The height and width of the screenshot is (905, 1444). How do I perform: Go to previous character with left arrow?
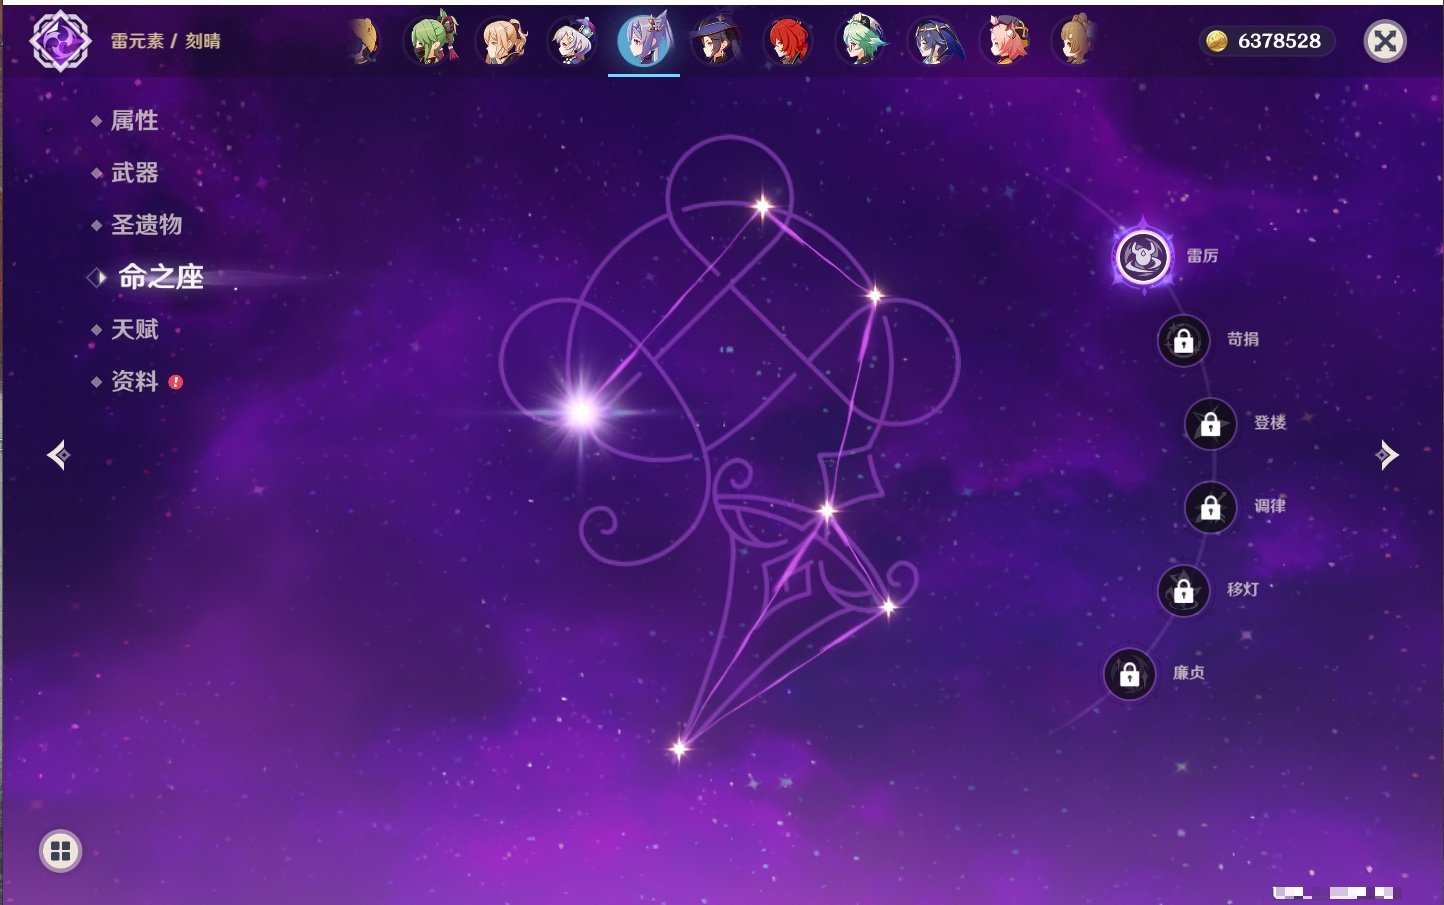tap(59, 455)
